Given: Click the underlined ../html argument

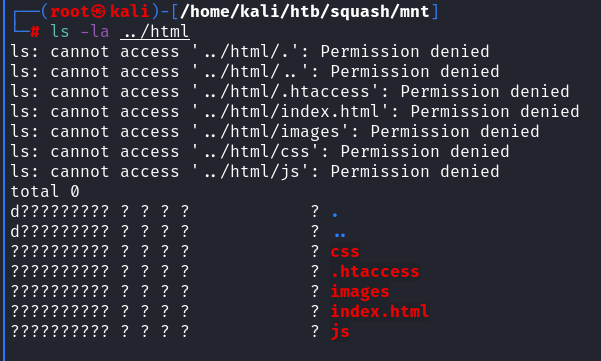Looking at the screenshot, I should (x=155, y=31).
